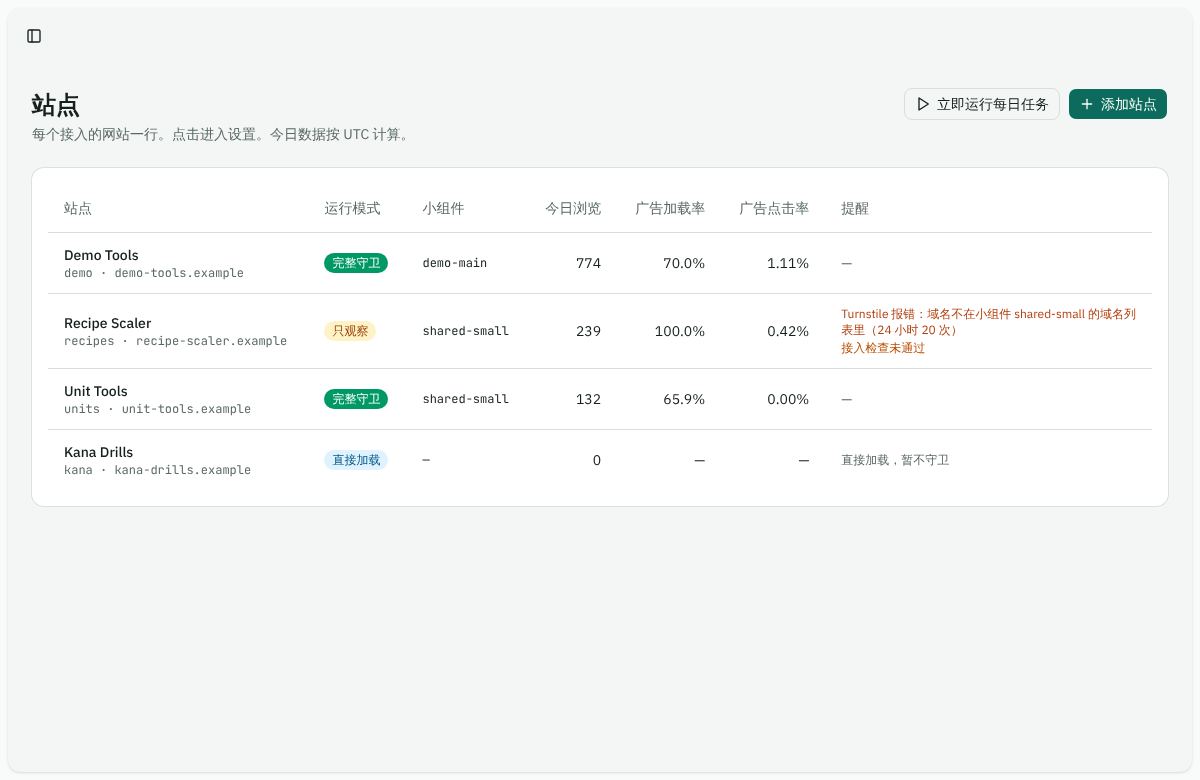The image size is (1200, 780).
Task: Click the 0.42% click rate
Action: point(788,331)
